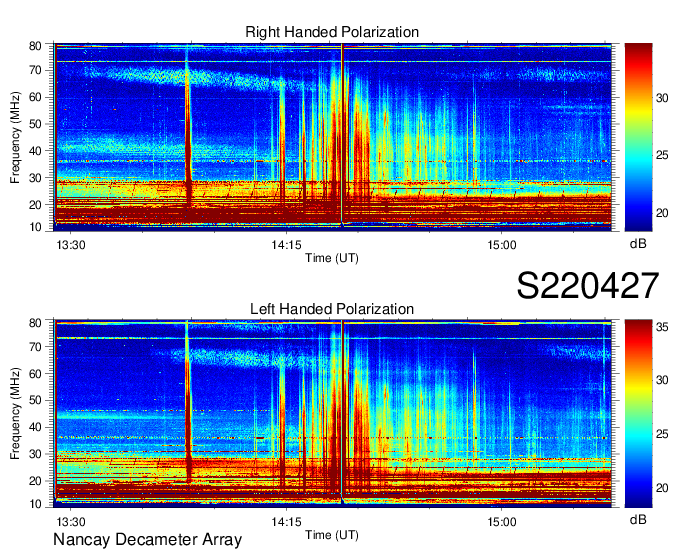This screenshot has height=552, width=680.
Task: Click the 15:00 tick label on bottom plot
Action: [x=502, y=522]
